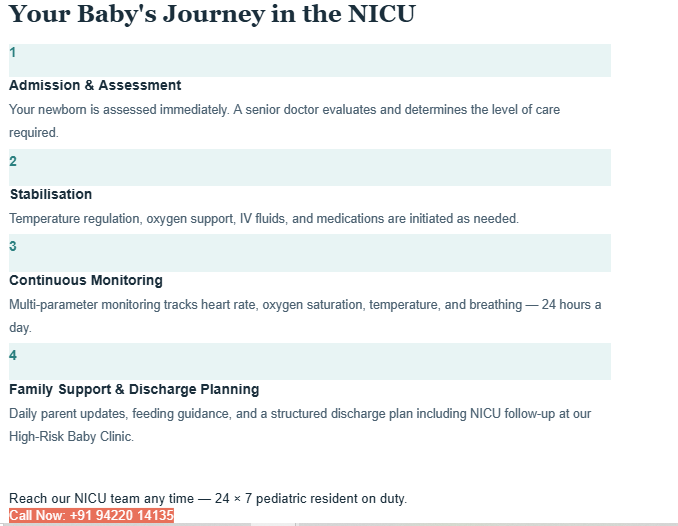Click the Call Now +91 94220 14135 link
This screenshot has width=678, height=526.
click(x=91, y=516)
